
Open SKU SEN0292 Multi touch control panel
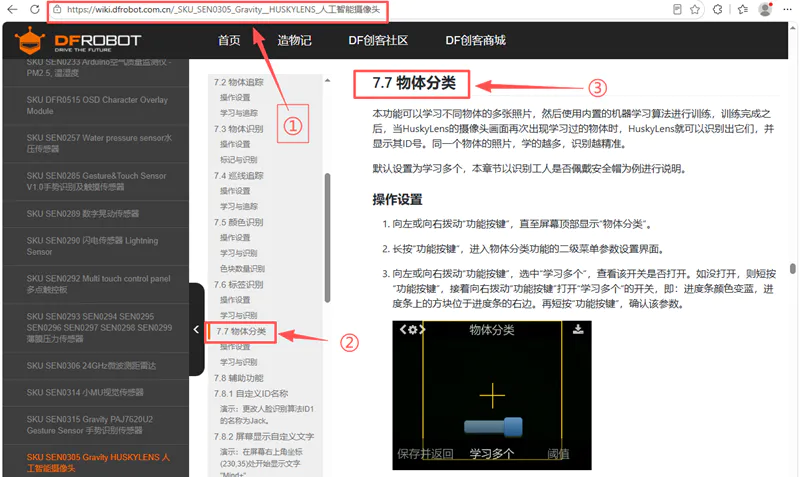(96, 284)
